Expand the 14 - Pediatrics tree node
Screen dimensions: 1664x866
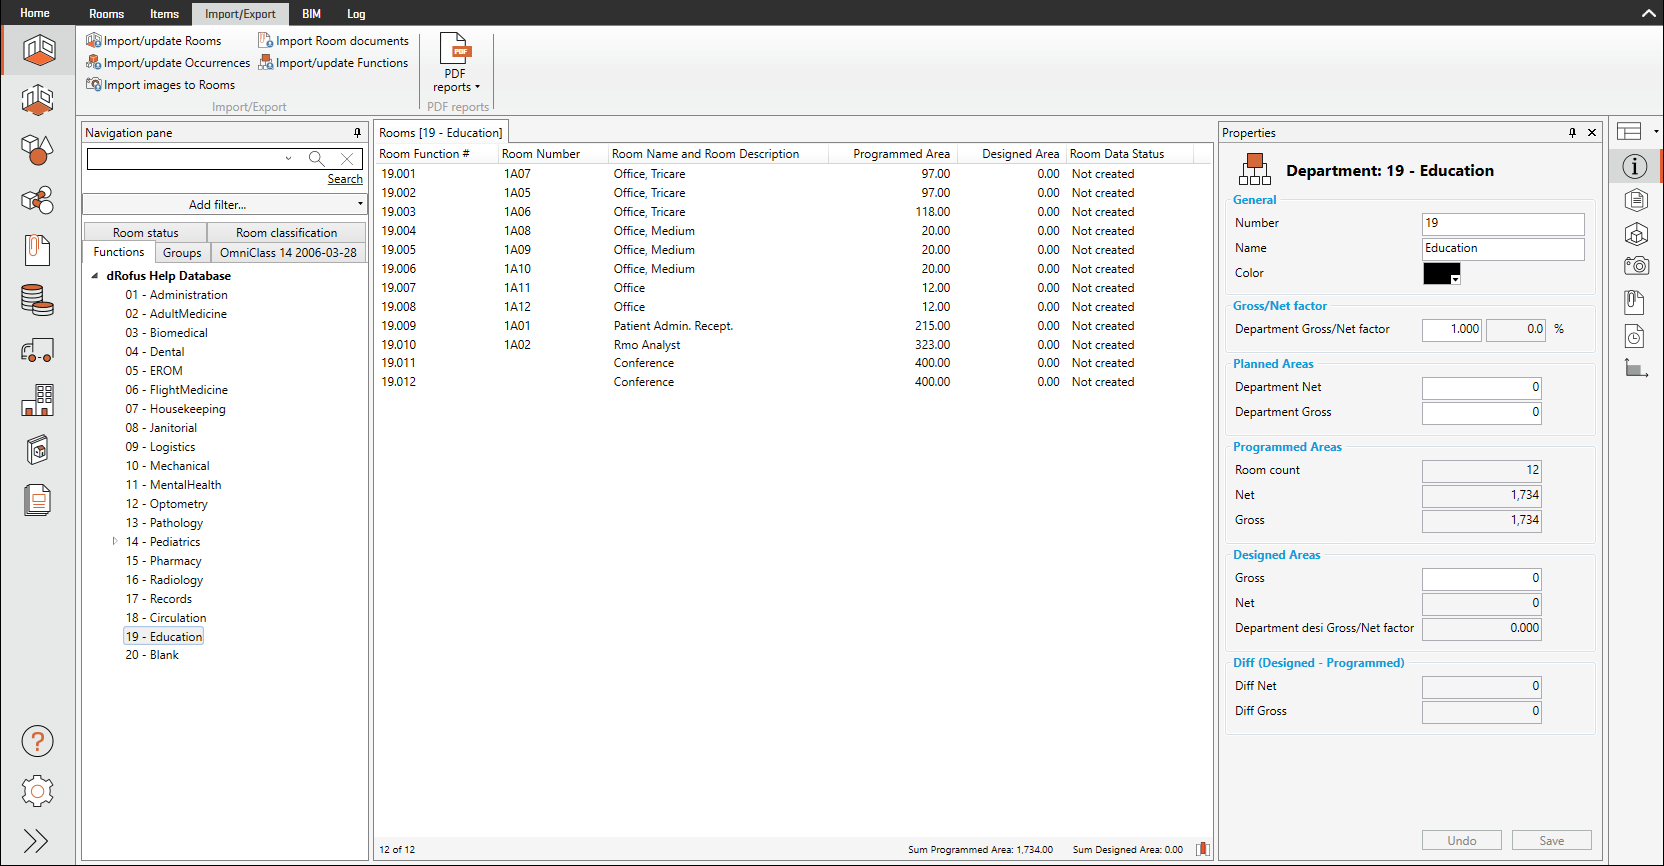(x=115, y=542)
